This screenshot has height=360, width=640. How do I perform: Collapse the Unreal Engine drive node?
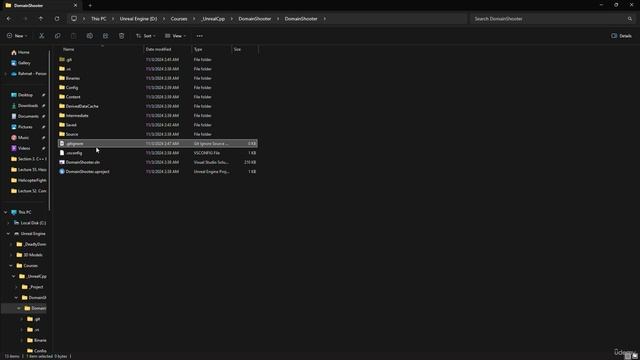click(x=9, y=234)
